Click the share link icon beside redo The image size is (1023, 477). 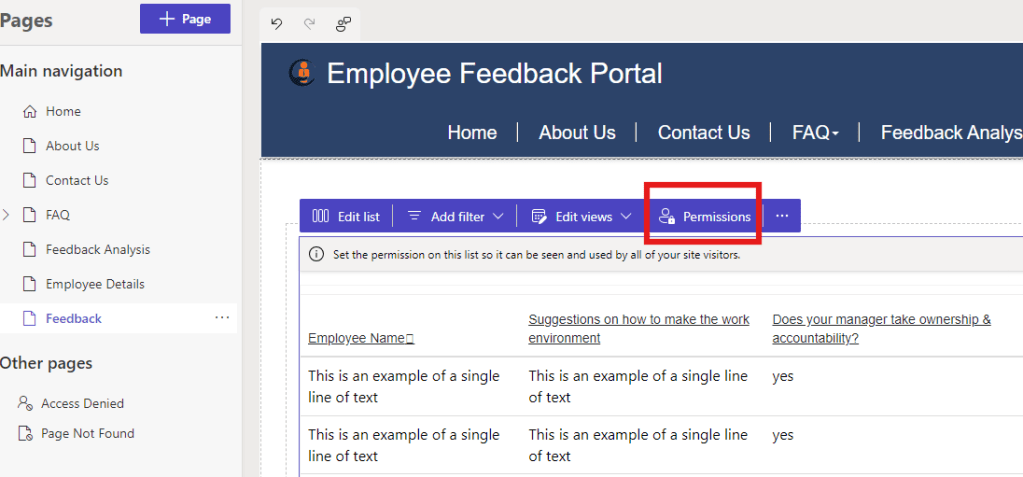[x=343, y=23]
